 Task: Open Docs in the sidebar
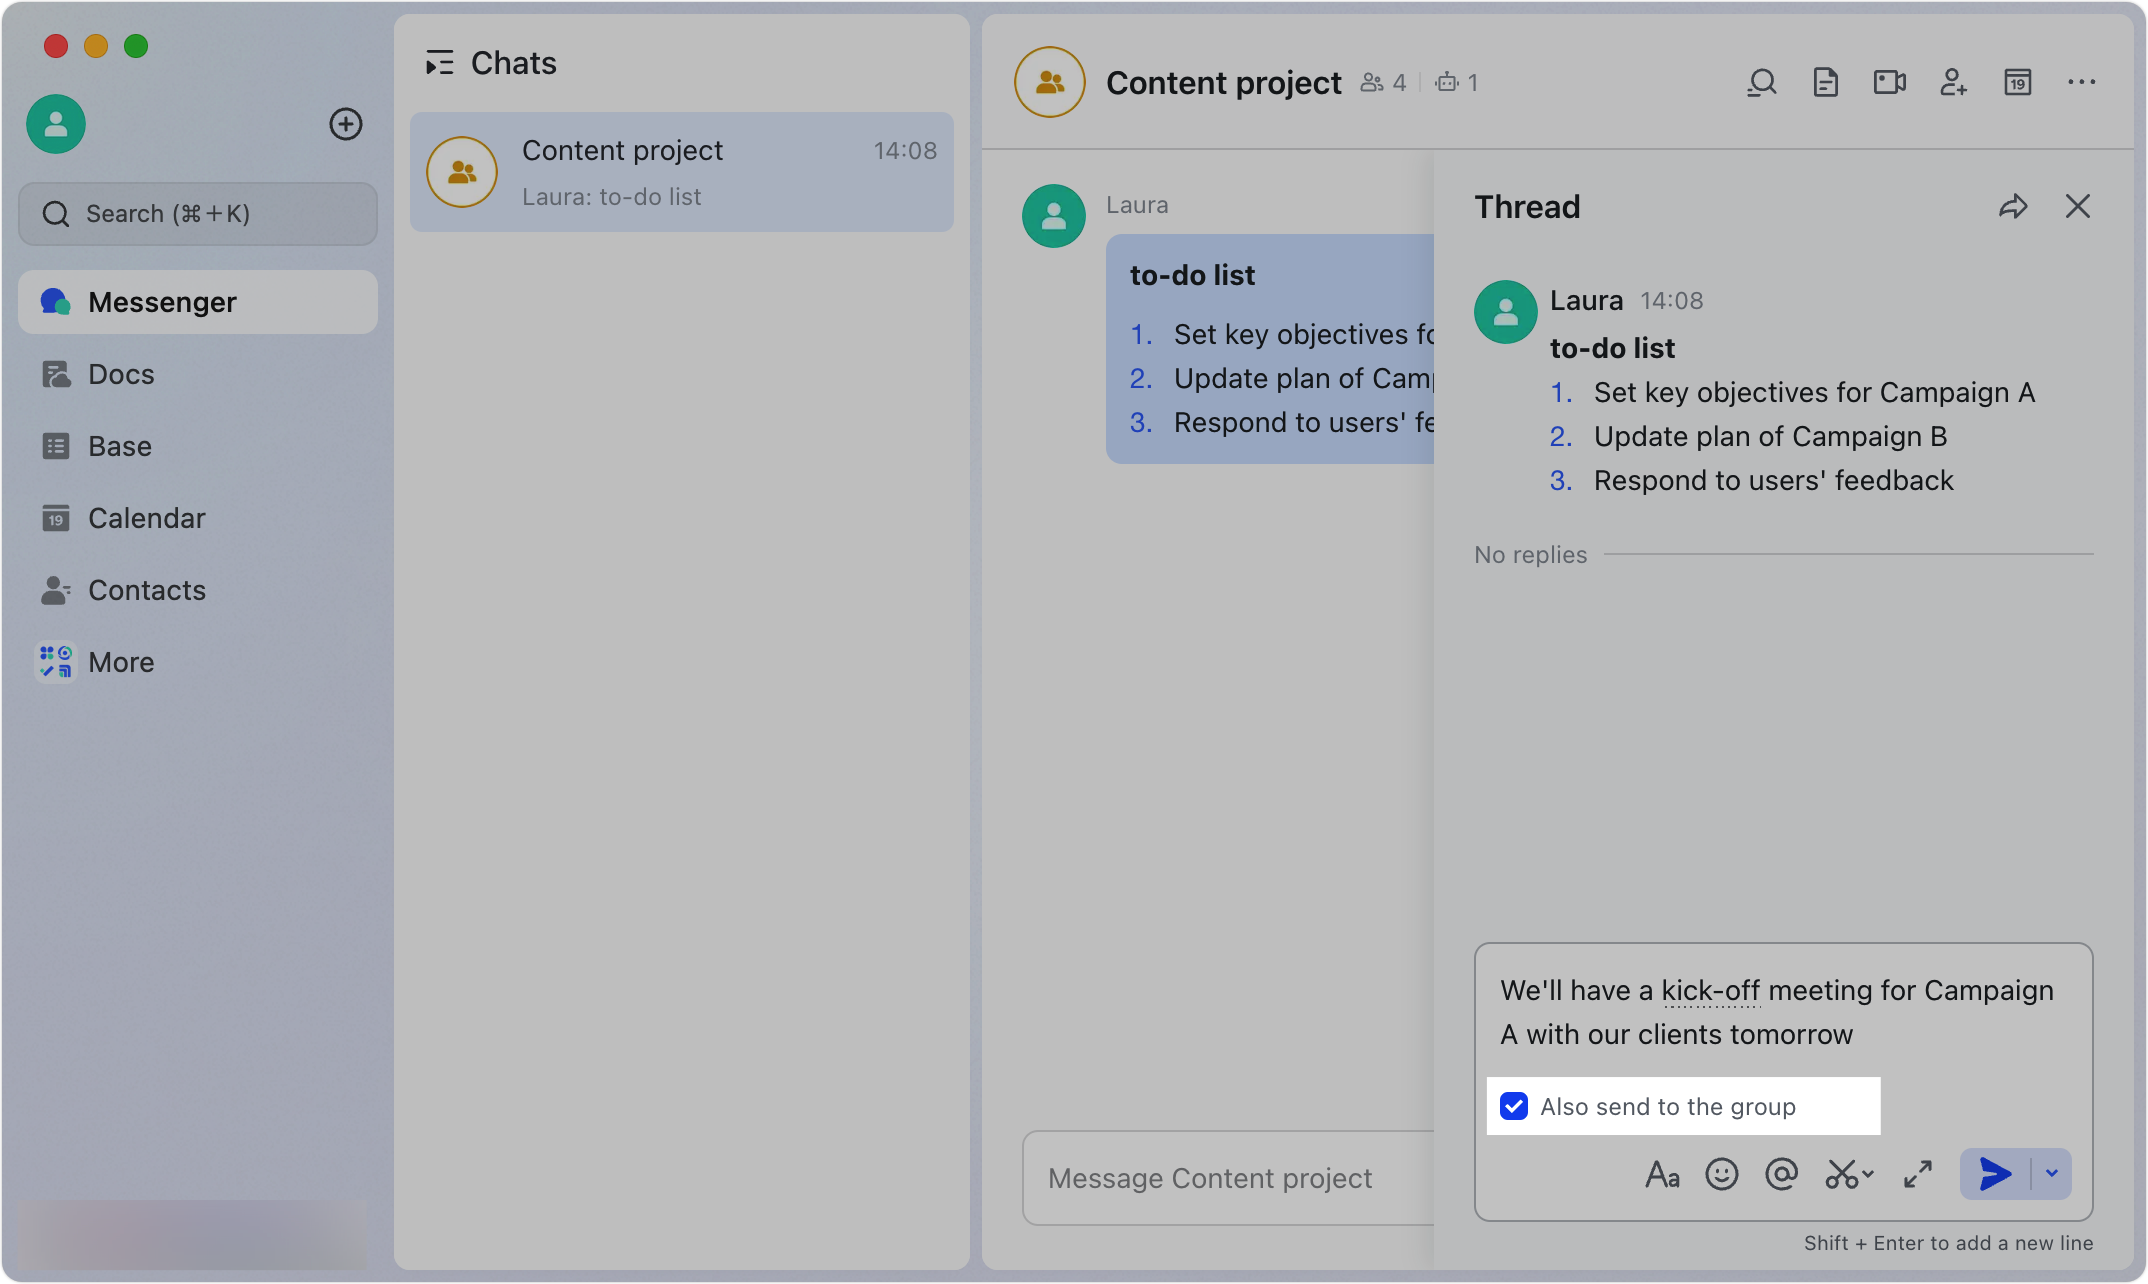(x=121, y=374)
